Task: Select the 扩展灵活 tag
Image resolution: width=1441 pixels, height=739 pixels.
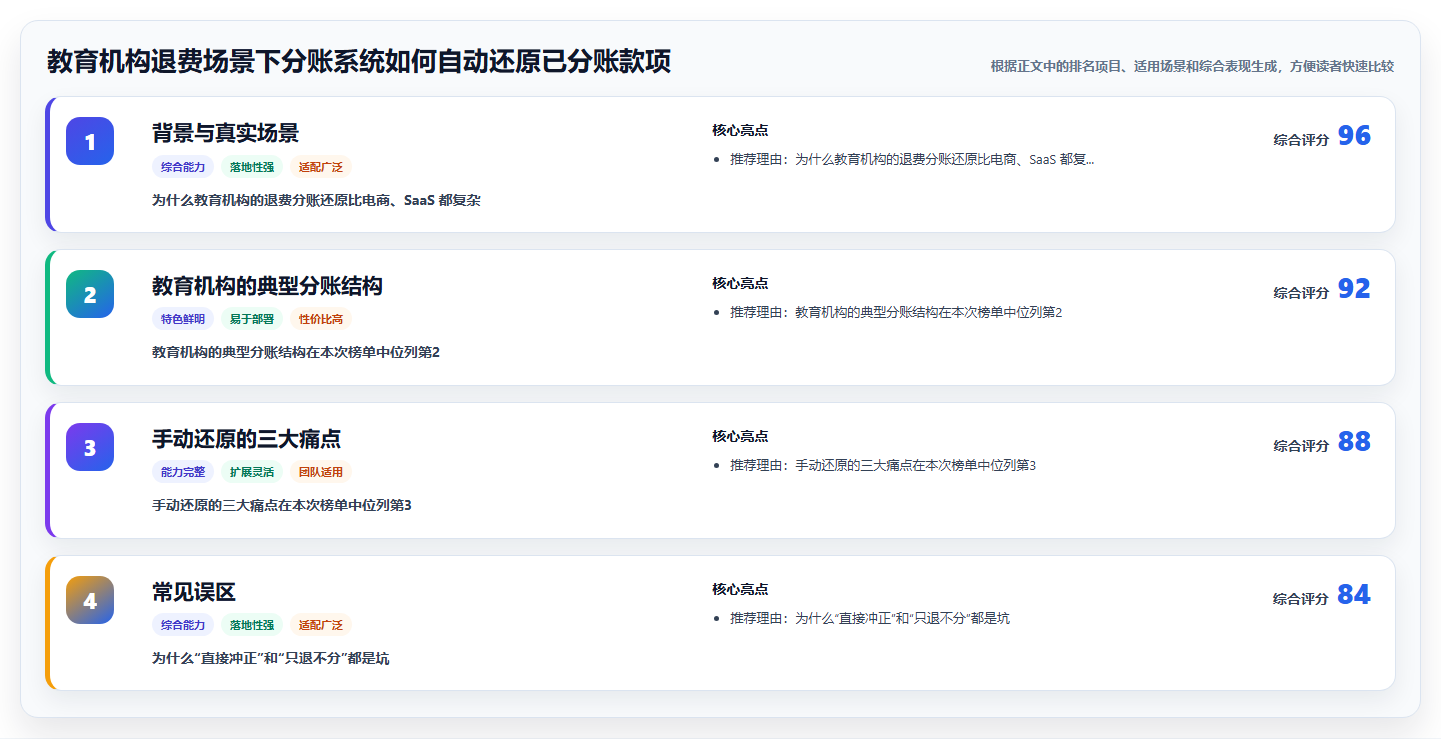Action: 252,472
